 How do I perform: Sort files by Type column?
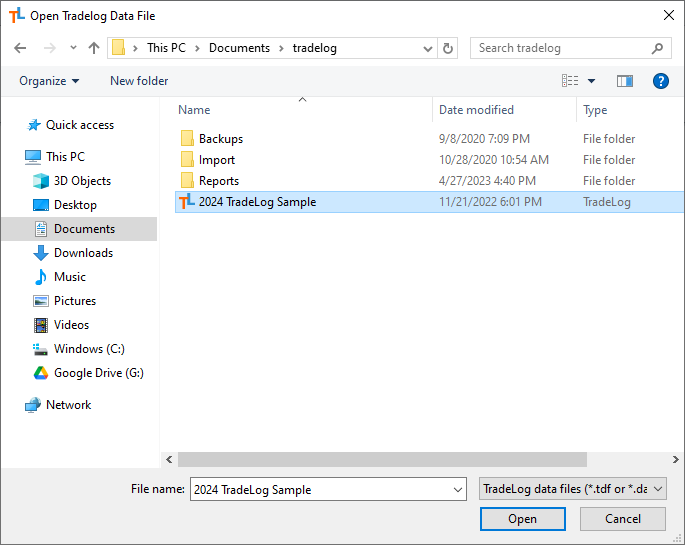(x=595, y=110)
